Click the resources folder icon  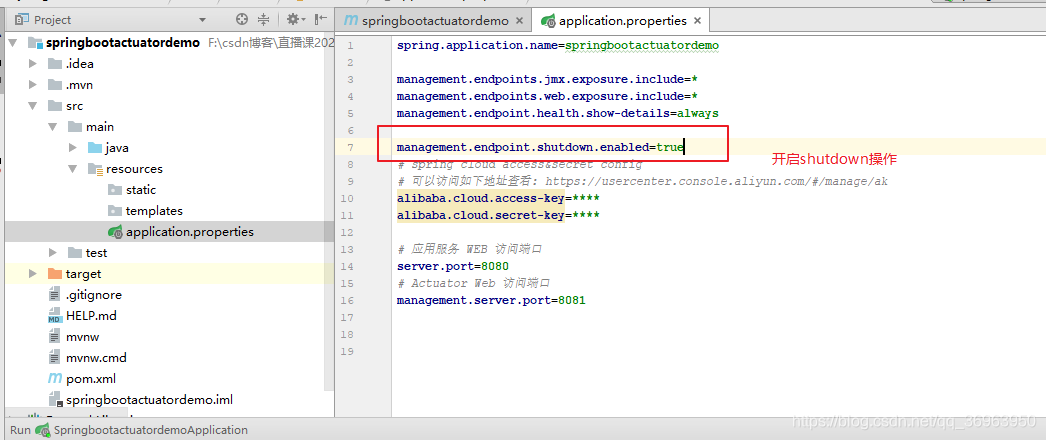pyautogui.click(x=95, y=169)
